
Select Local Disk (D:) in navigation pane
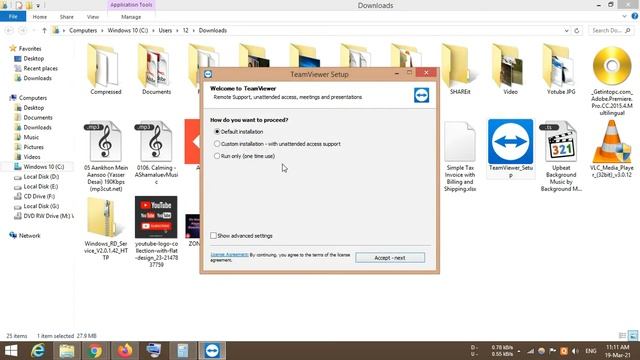[41, 177]
